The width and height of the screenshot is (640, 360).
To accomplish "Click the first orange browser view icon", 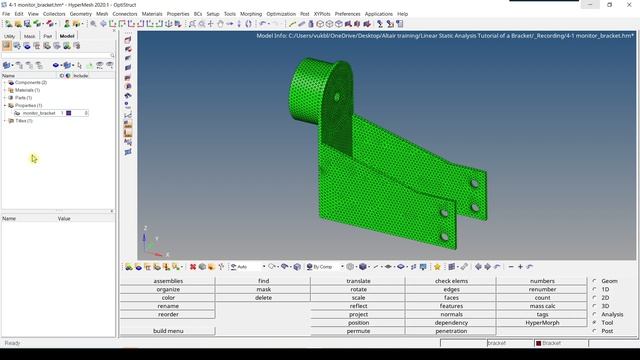I will point(7,46).
